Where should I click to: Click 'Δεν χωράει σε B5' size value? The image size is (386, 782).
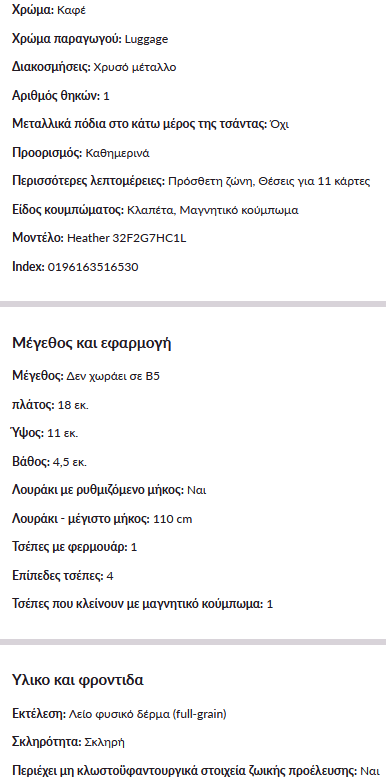pos(113,377)
